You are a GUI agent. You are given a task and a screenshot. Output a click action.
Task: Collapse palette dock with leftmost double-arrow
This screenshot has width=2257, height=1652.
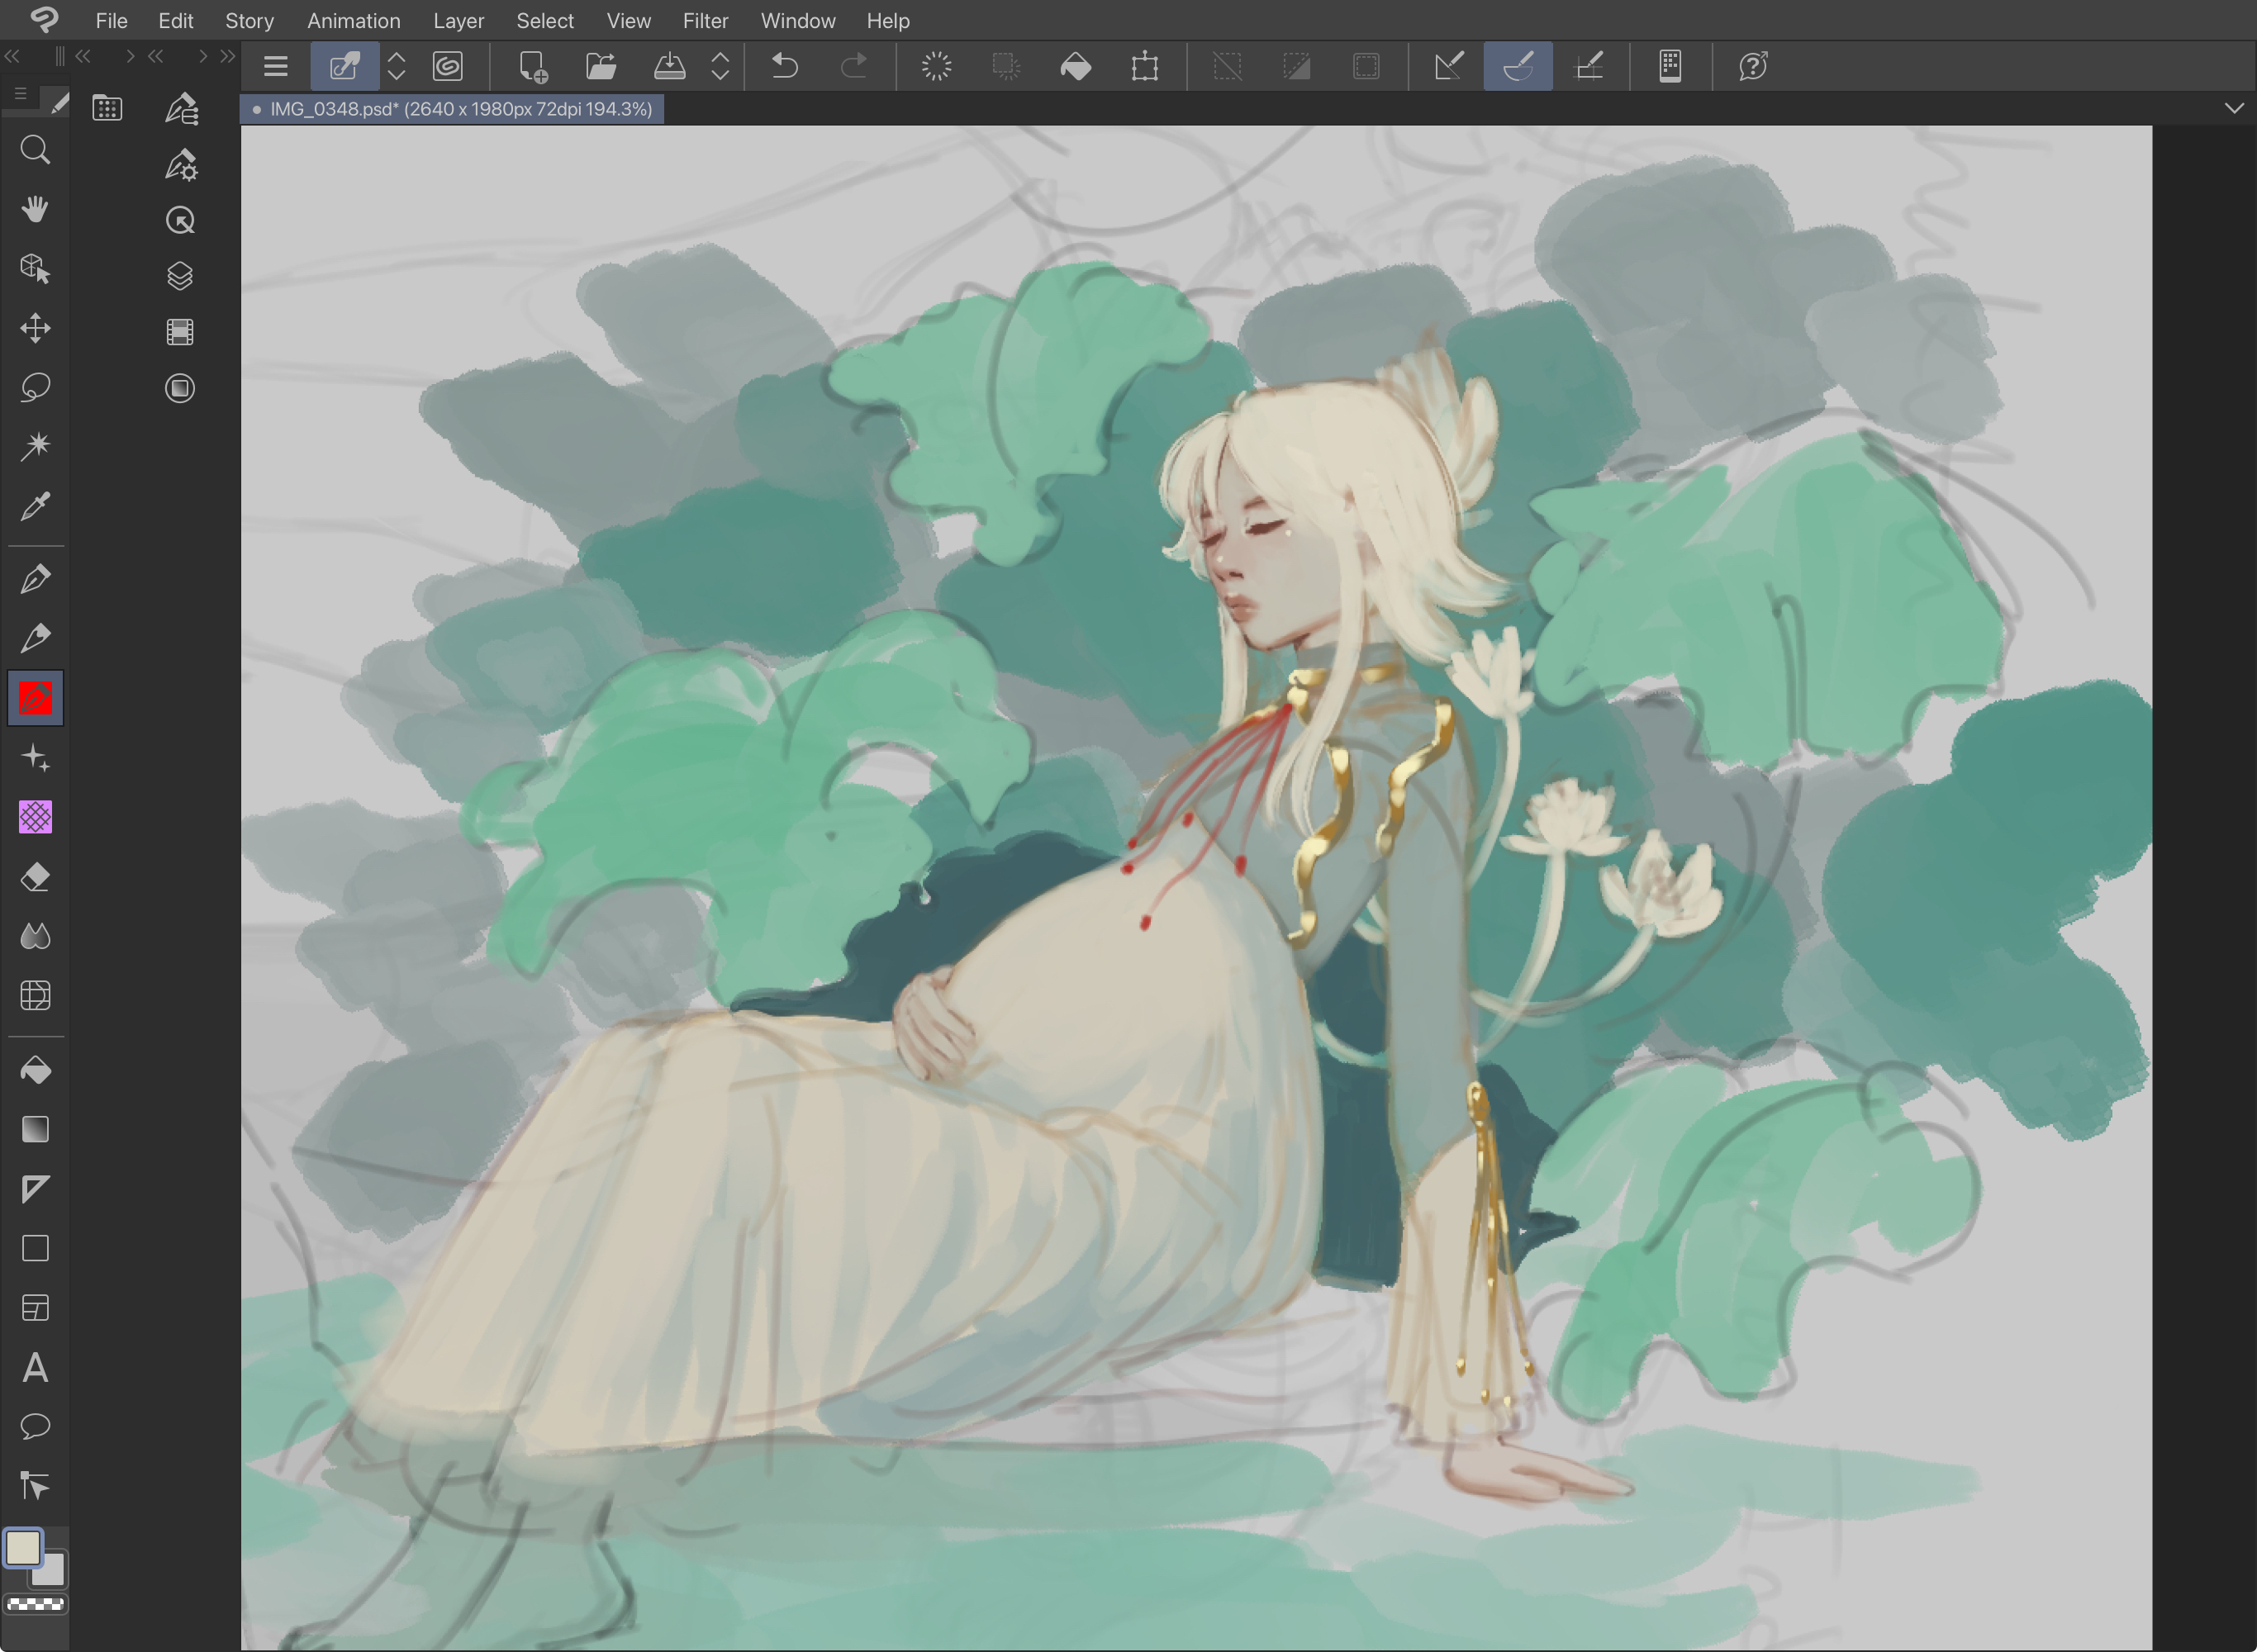click(12, 56)
